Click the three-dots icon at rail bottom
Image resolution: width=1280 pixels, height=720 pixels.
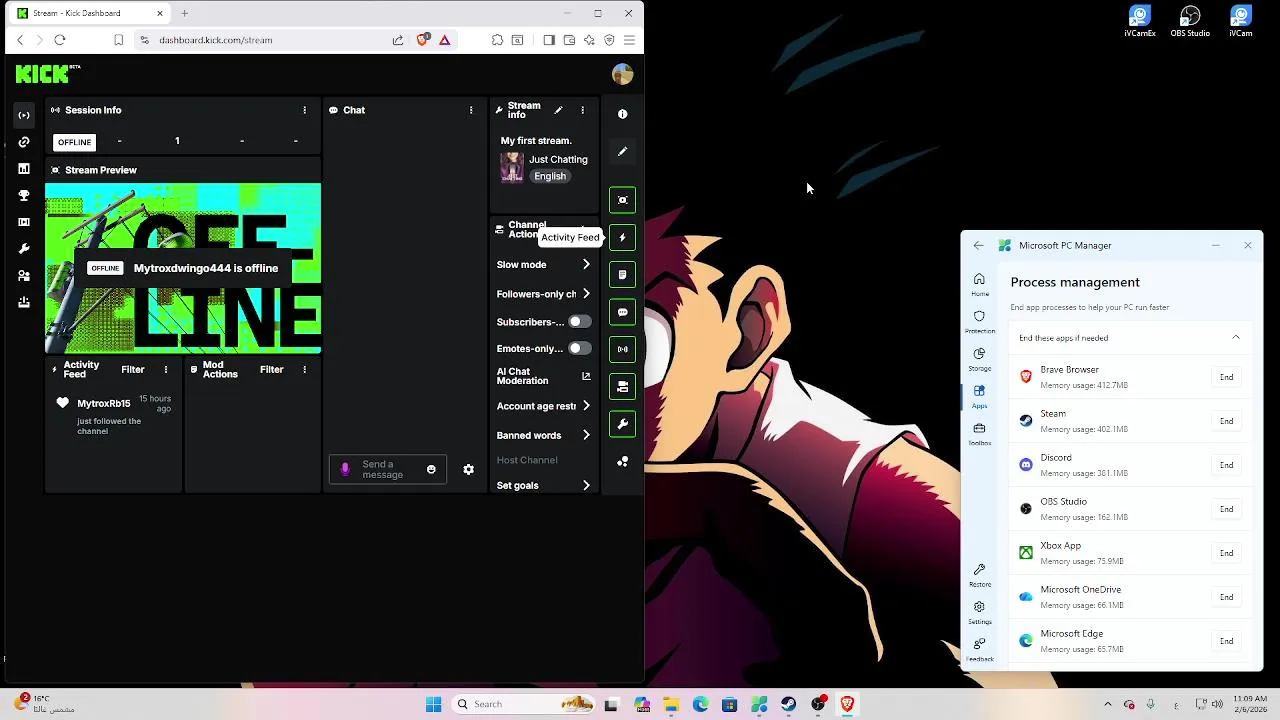pos(622,461)
